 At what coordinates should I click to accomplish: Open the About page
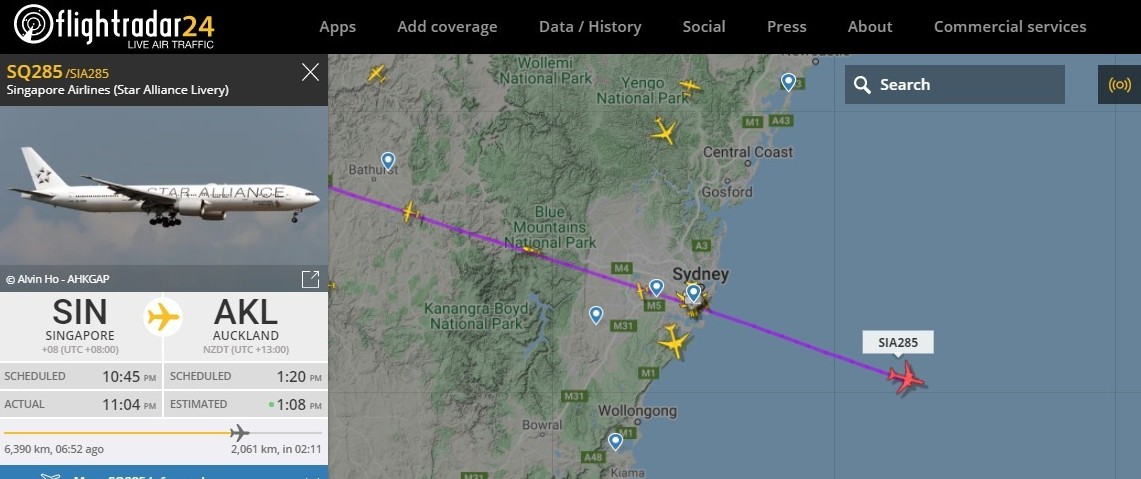870,27
